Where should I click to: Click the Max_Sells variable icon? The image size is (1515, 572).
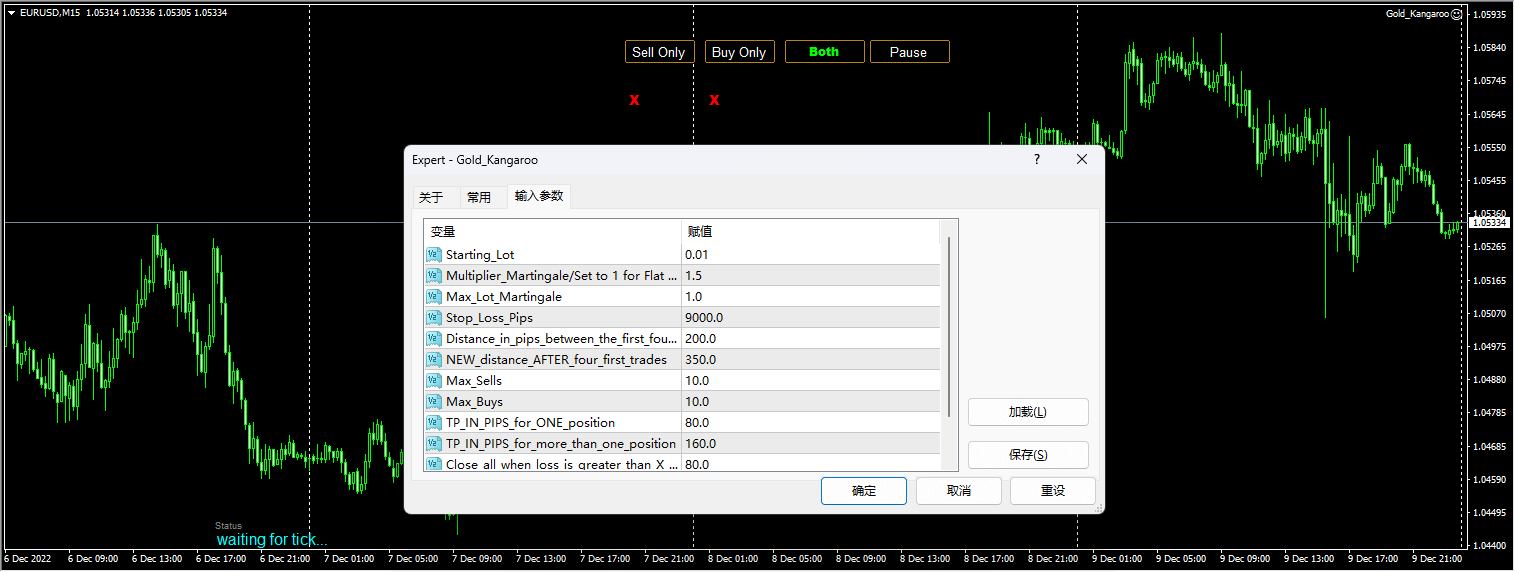click(x=434, y=381)
